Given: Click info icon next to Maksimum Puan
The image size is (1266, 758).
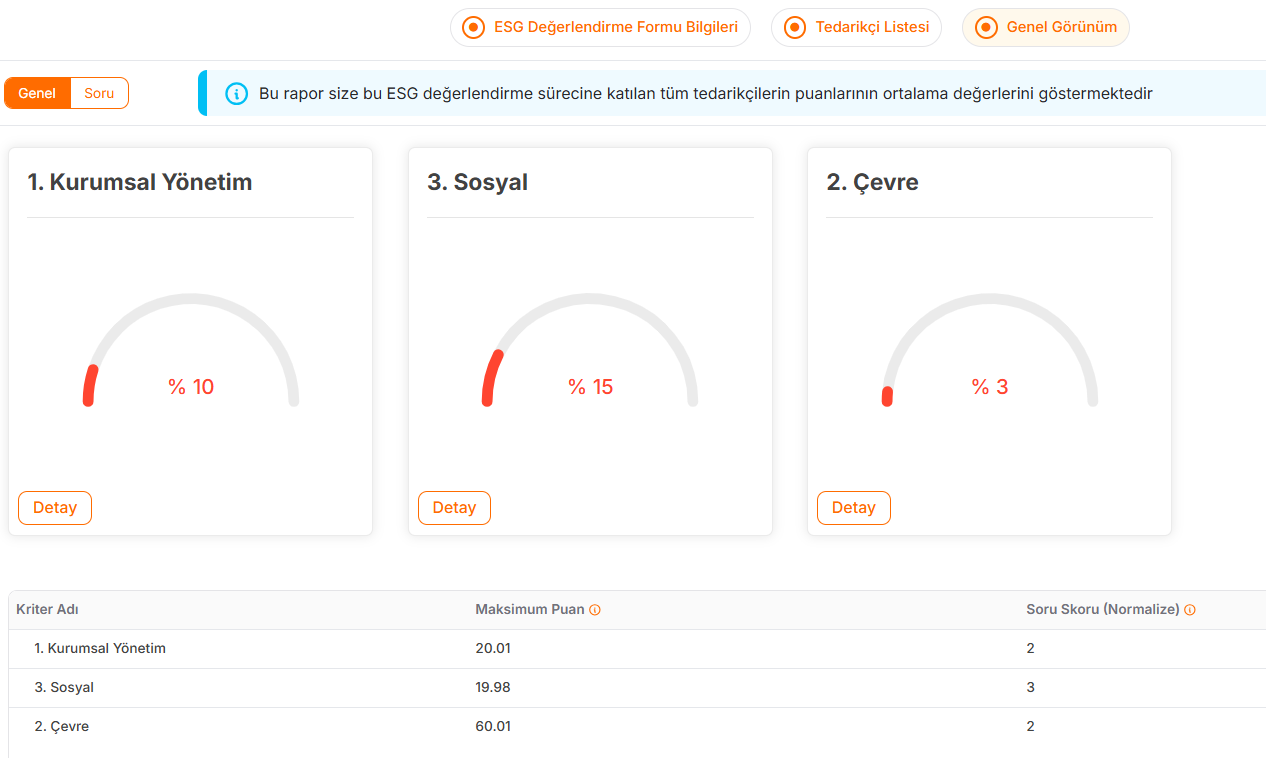Looking at the screenshot, I should [x=595, y=610].
